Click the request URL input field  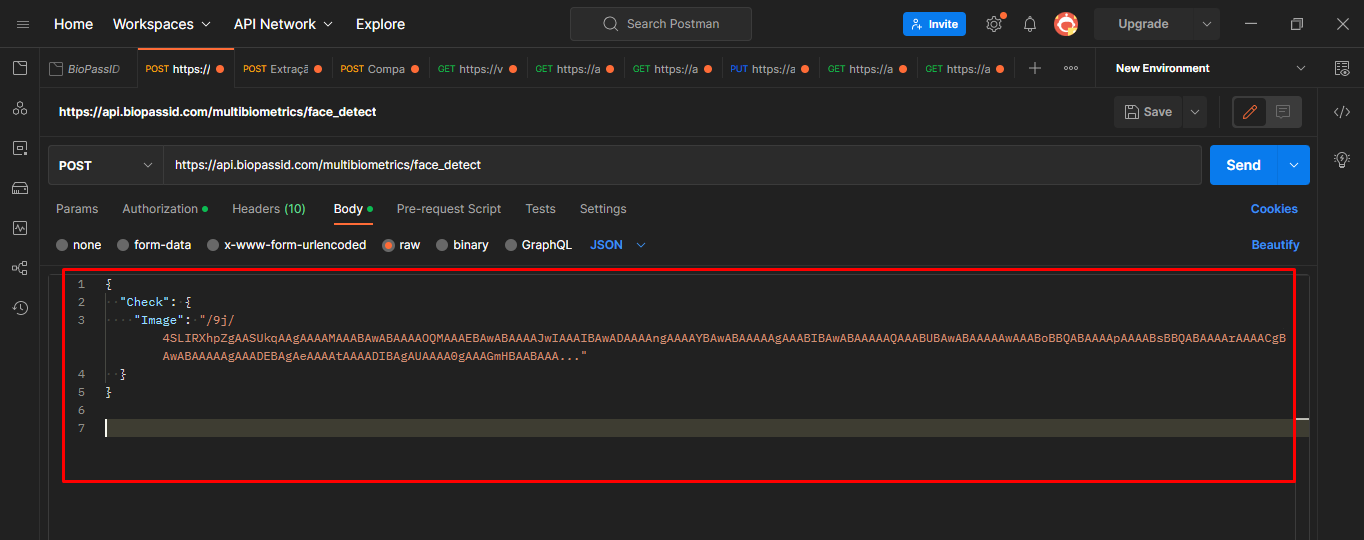[x=682, y=165]
